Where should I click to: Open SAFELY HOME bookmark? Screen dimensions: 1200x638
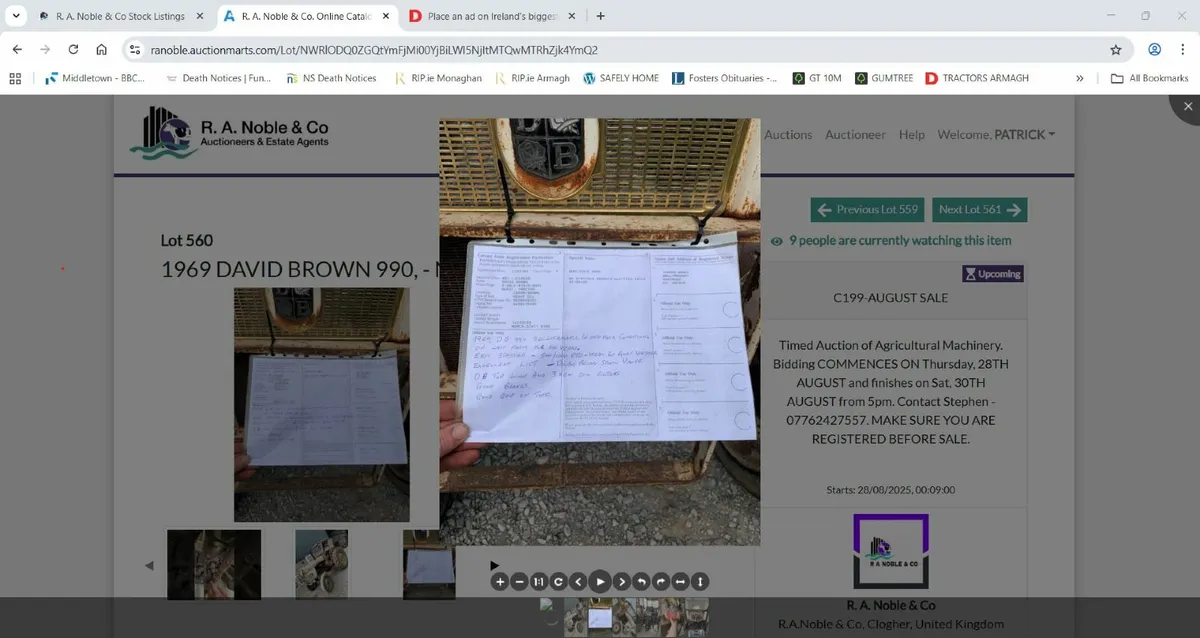[621, 78]
